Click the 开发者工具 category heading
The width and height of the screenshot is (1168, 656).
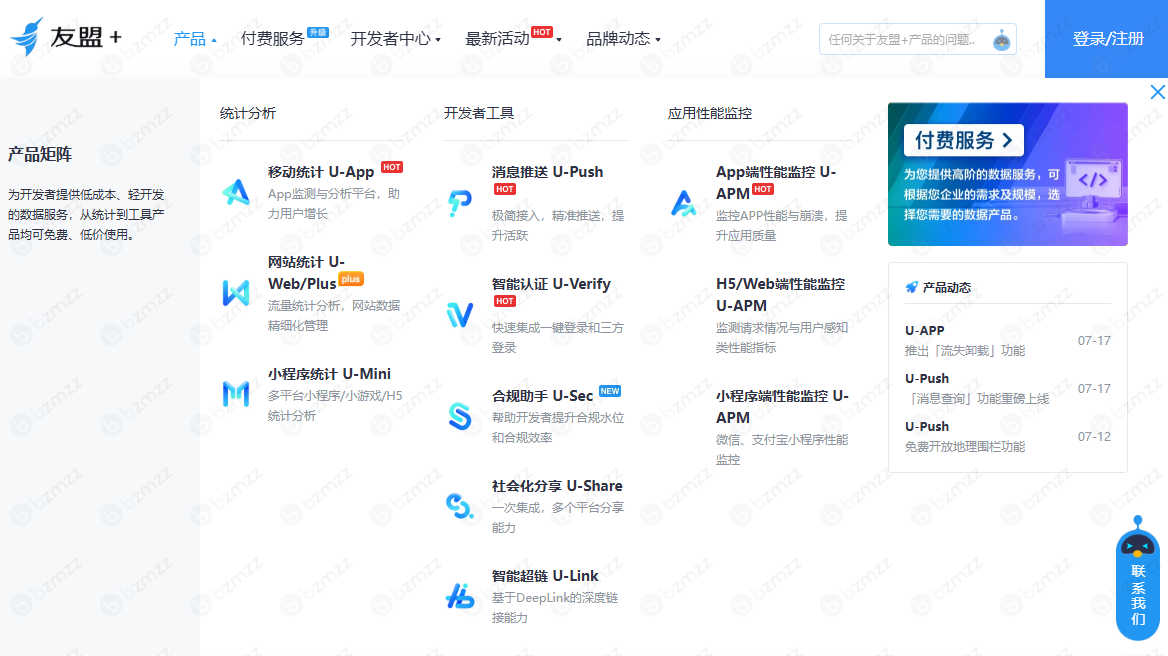tap(479, 113)
